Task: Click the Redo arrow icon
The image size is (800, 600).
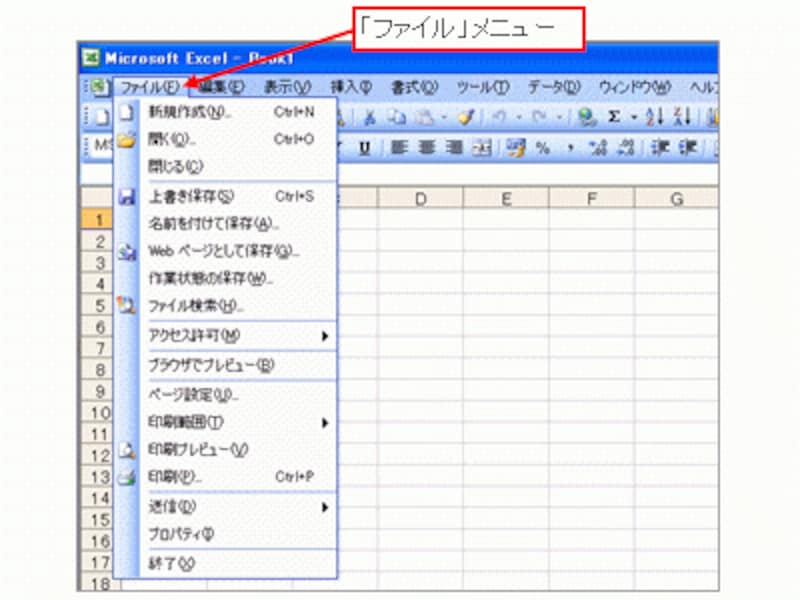Action: 539,118
